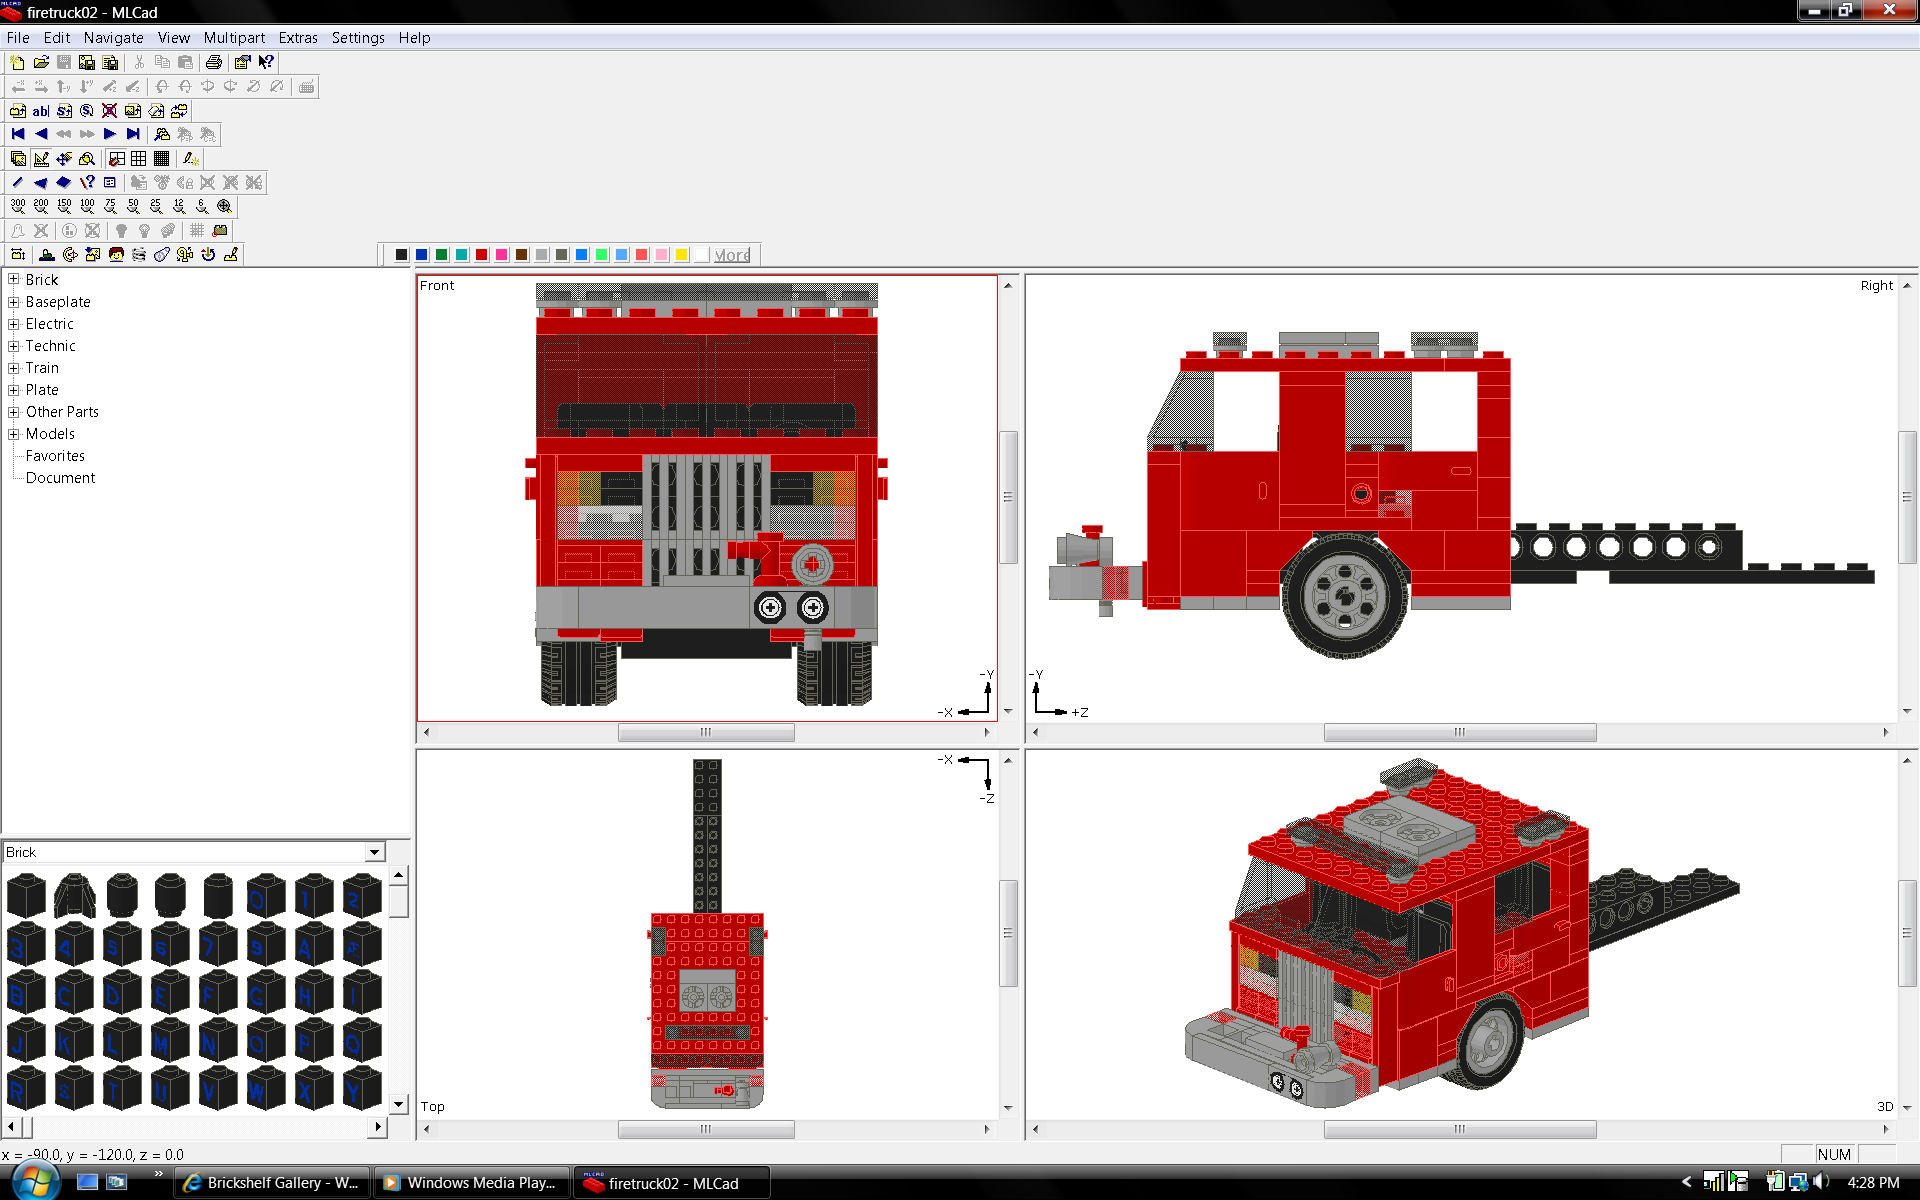
Task: Set zoom to 100 percent
Action: pyautogui.click(x=87, y=206)
